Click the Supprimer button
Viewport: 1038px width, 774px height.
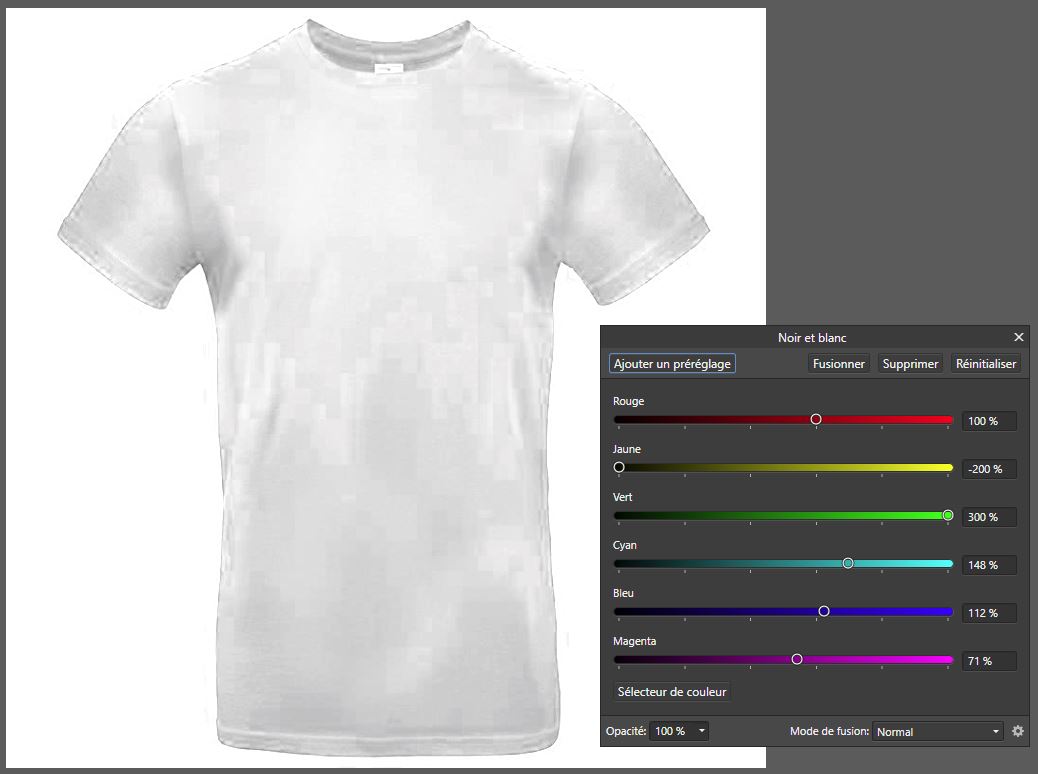(910, 363)
